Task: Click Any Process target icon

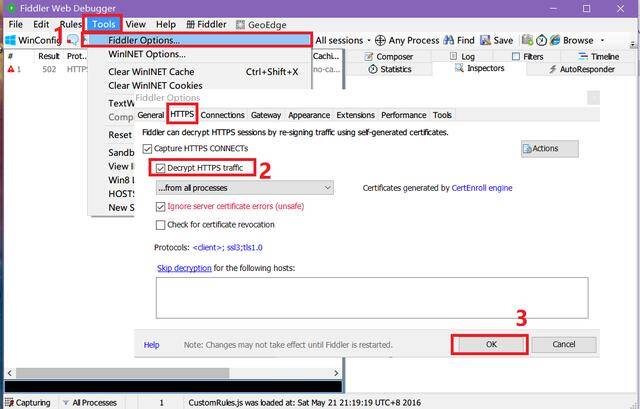Action: click(380, 40)
